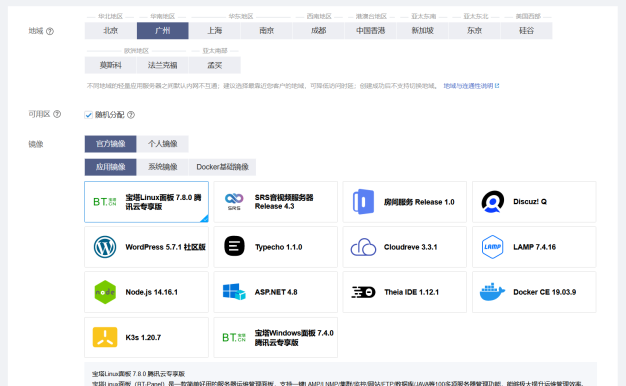Switch to 个人镜像 tab
The width and height of the screenshot is (626, 386).
(x=162, y=144)
